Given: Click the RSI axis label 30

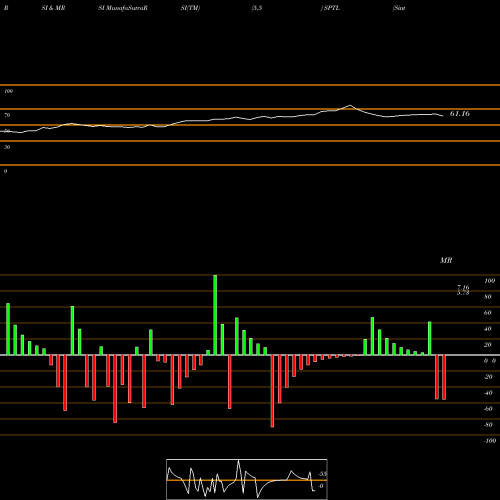Looking at the screenshot, I should (7, 147).
